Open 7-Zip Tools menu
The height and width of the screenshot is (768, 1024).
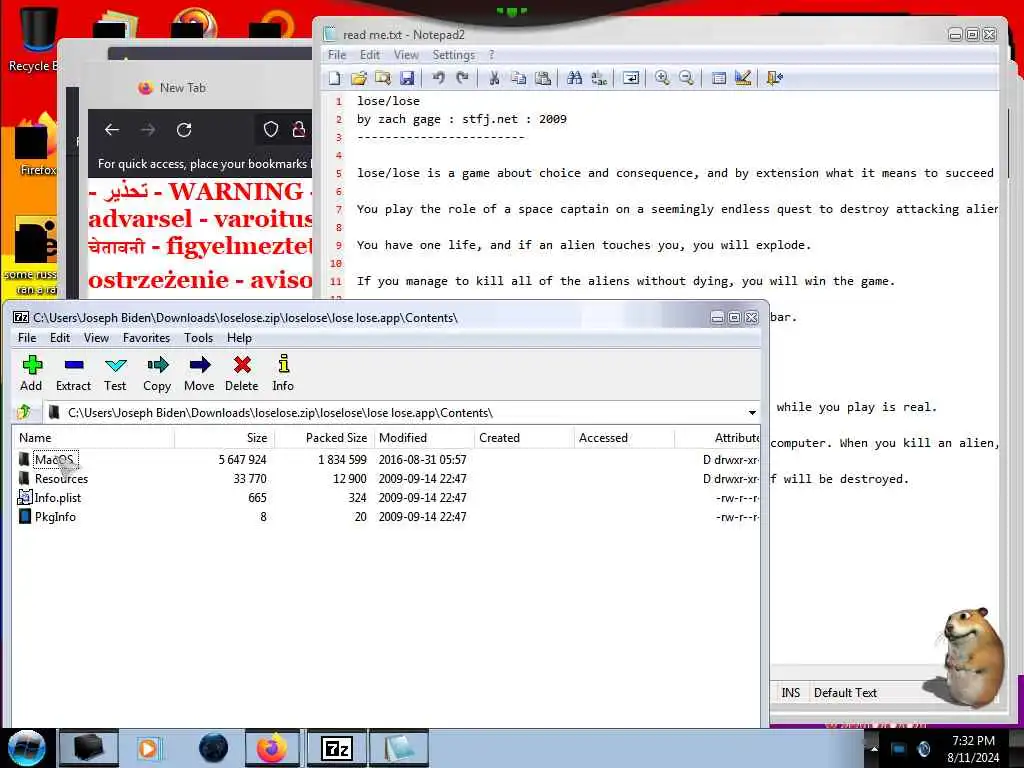point(199,338)
